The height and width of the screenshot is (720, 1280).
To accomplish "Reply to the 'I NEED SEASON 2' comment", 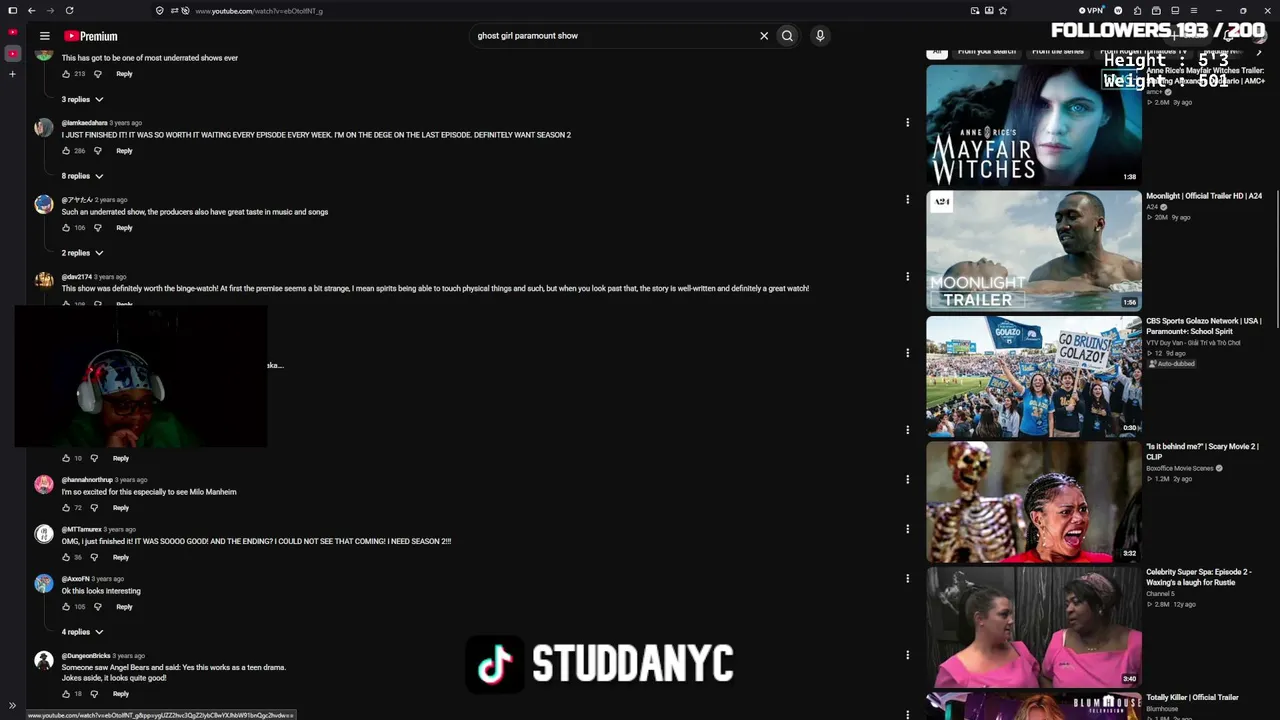I will coord(121,557).
